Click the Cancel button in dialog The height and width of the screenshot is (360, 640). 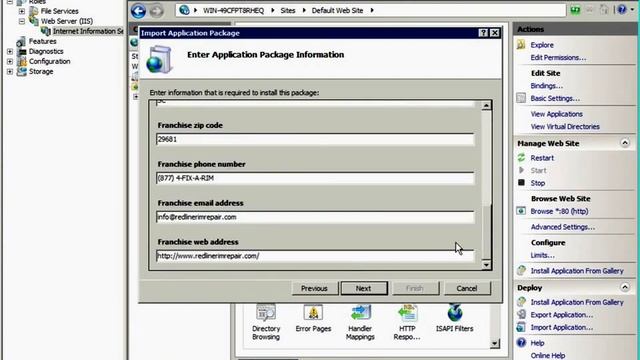pyautogui.click(x=467, y=288)
